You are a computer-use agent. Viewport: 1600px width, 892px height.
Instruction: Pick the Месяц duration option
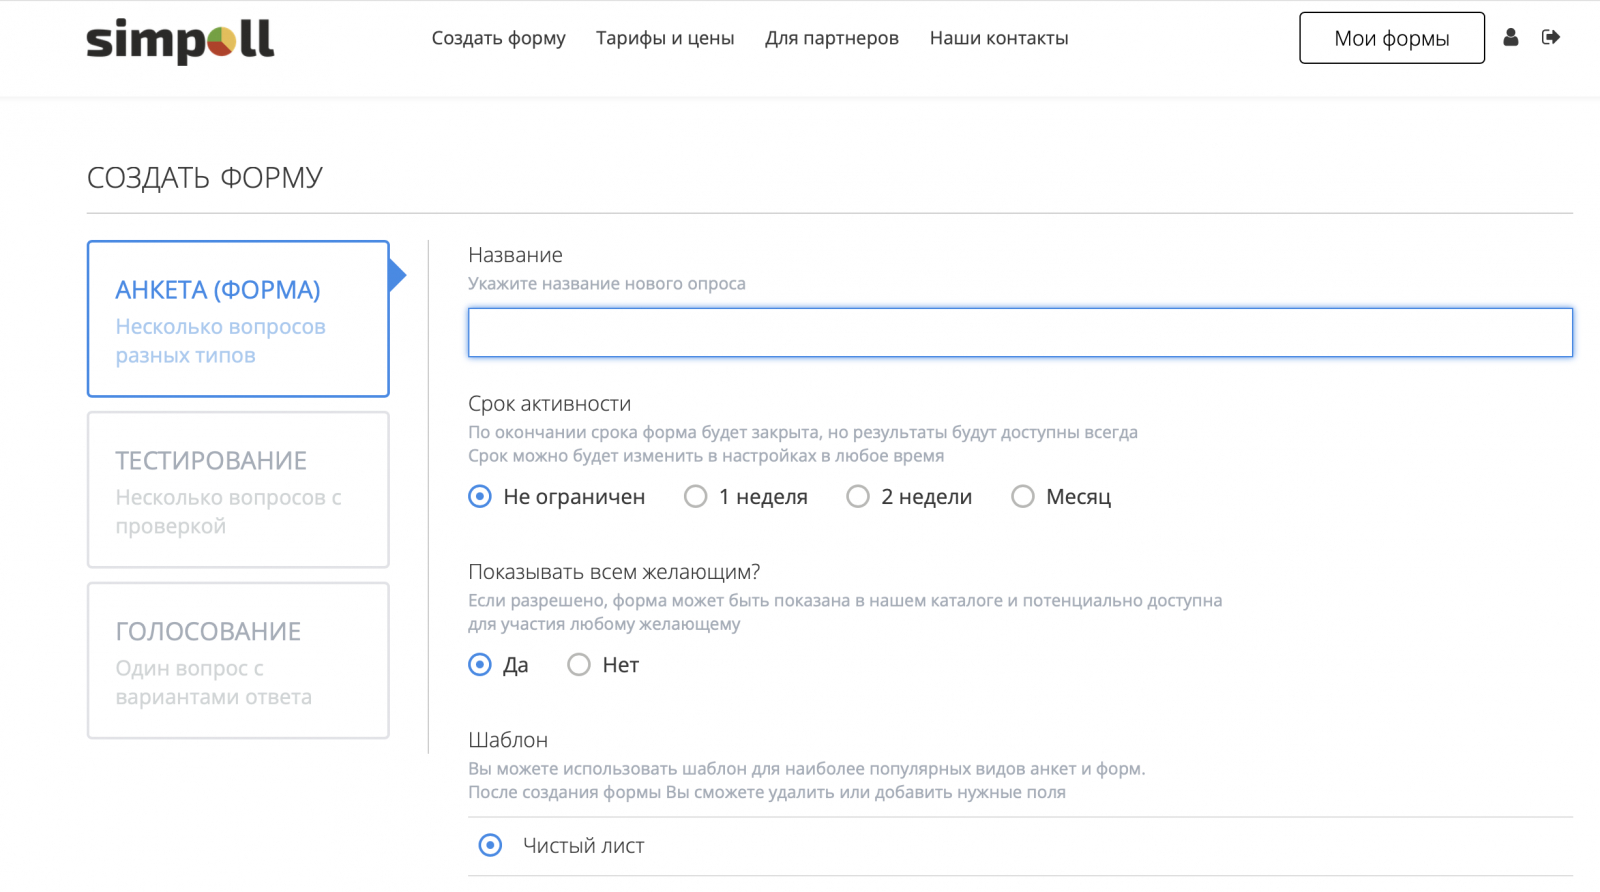tap(1023, 497)
